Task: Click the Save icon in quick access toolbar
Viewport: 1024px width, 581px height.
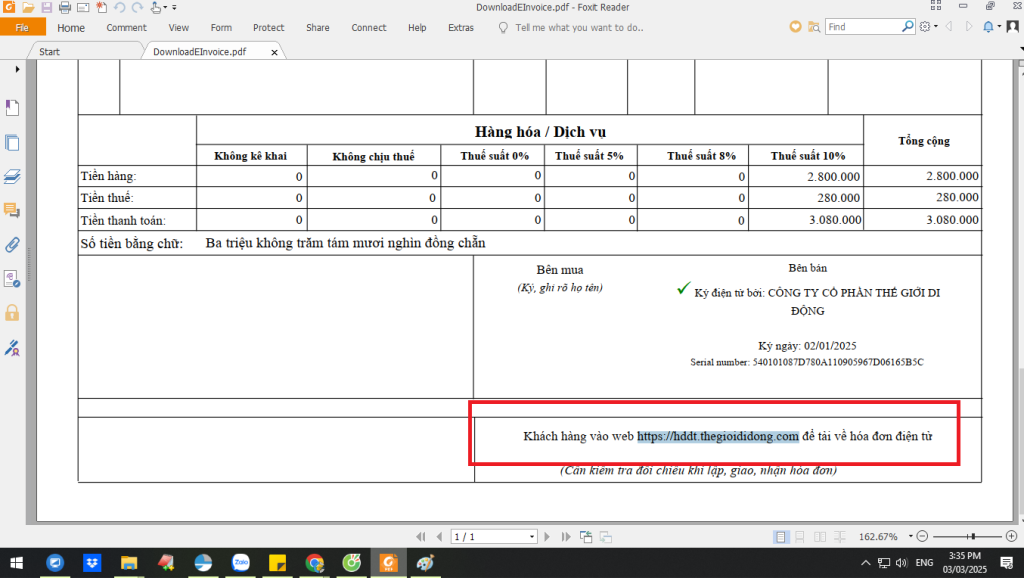Action: coord(46,7)
